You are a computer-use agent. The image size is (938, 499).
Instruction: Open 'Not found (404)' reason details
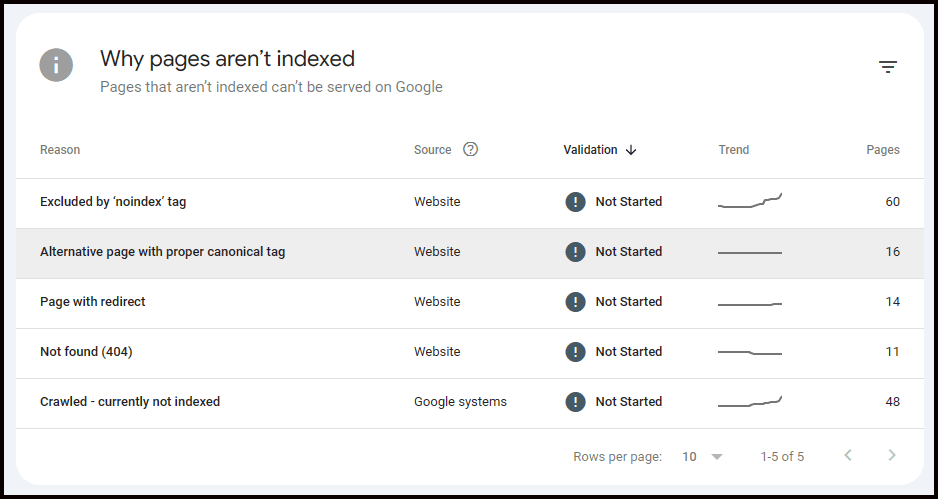tap(86, 352)
